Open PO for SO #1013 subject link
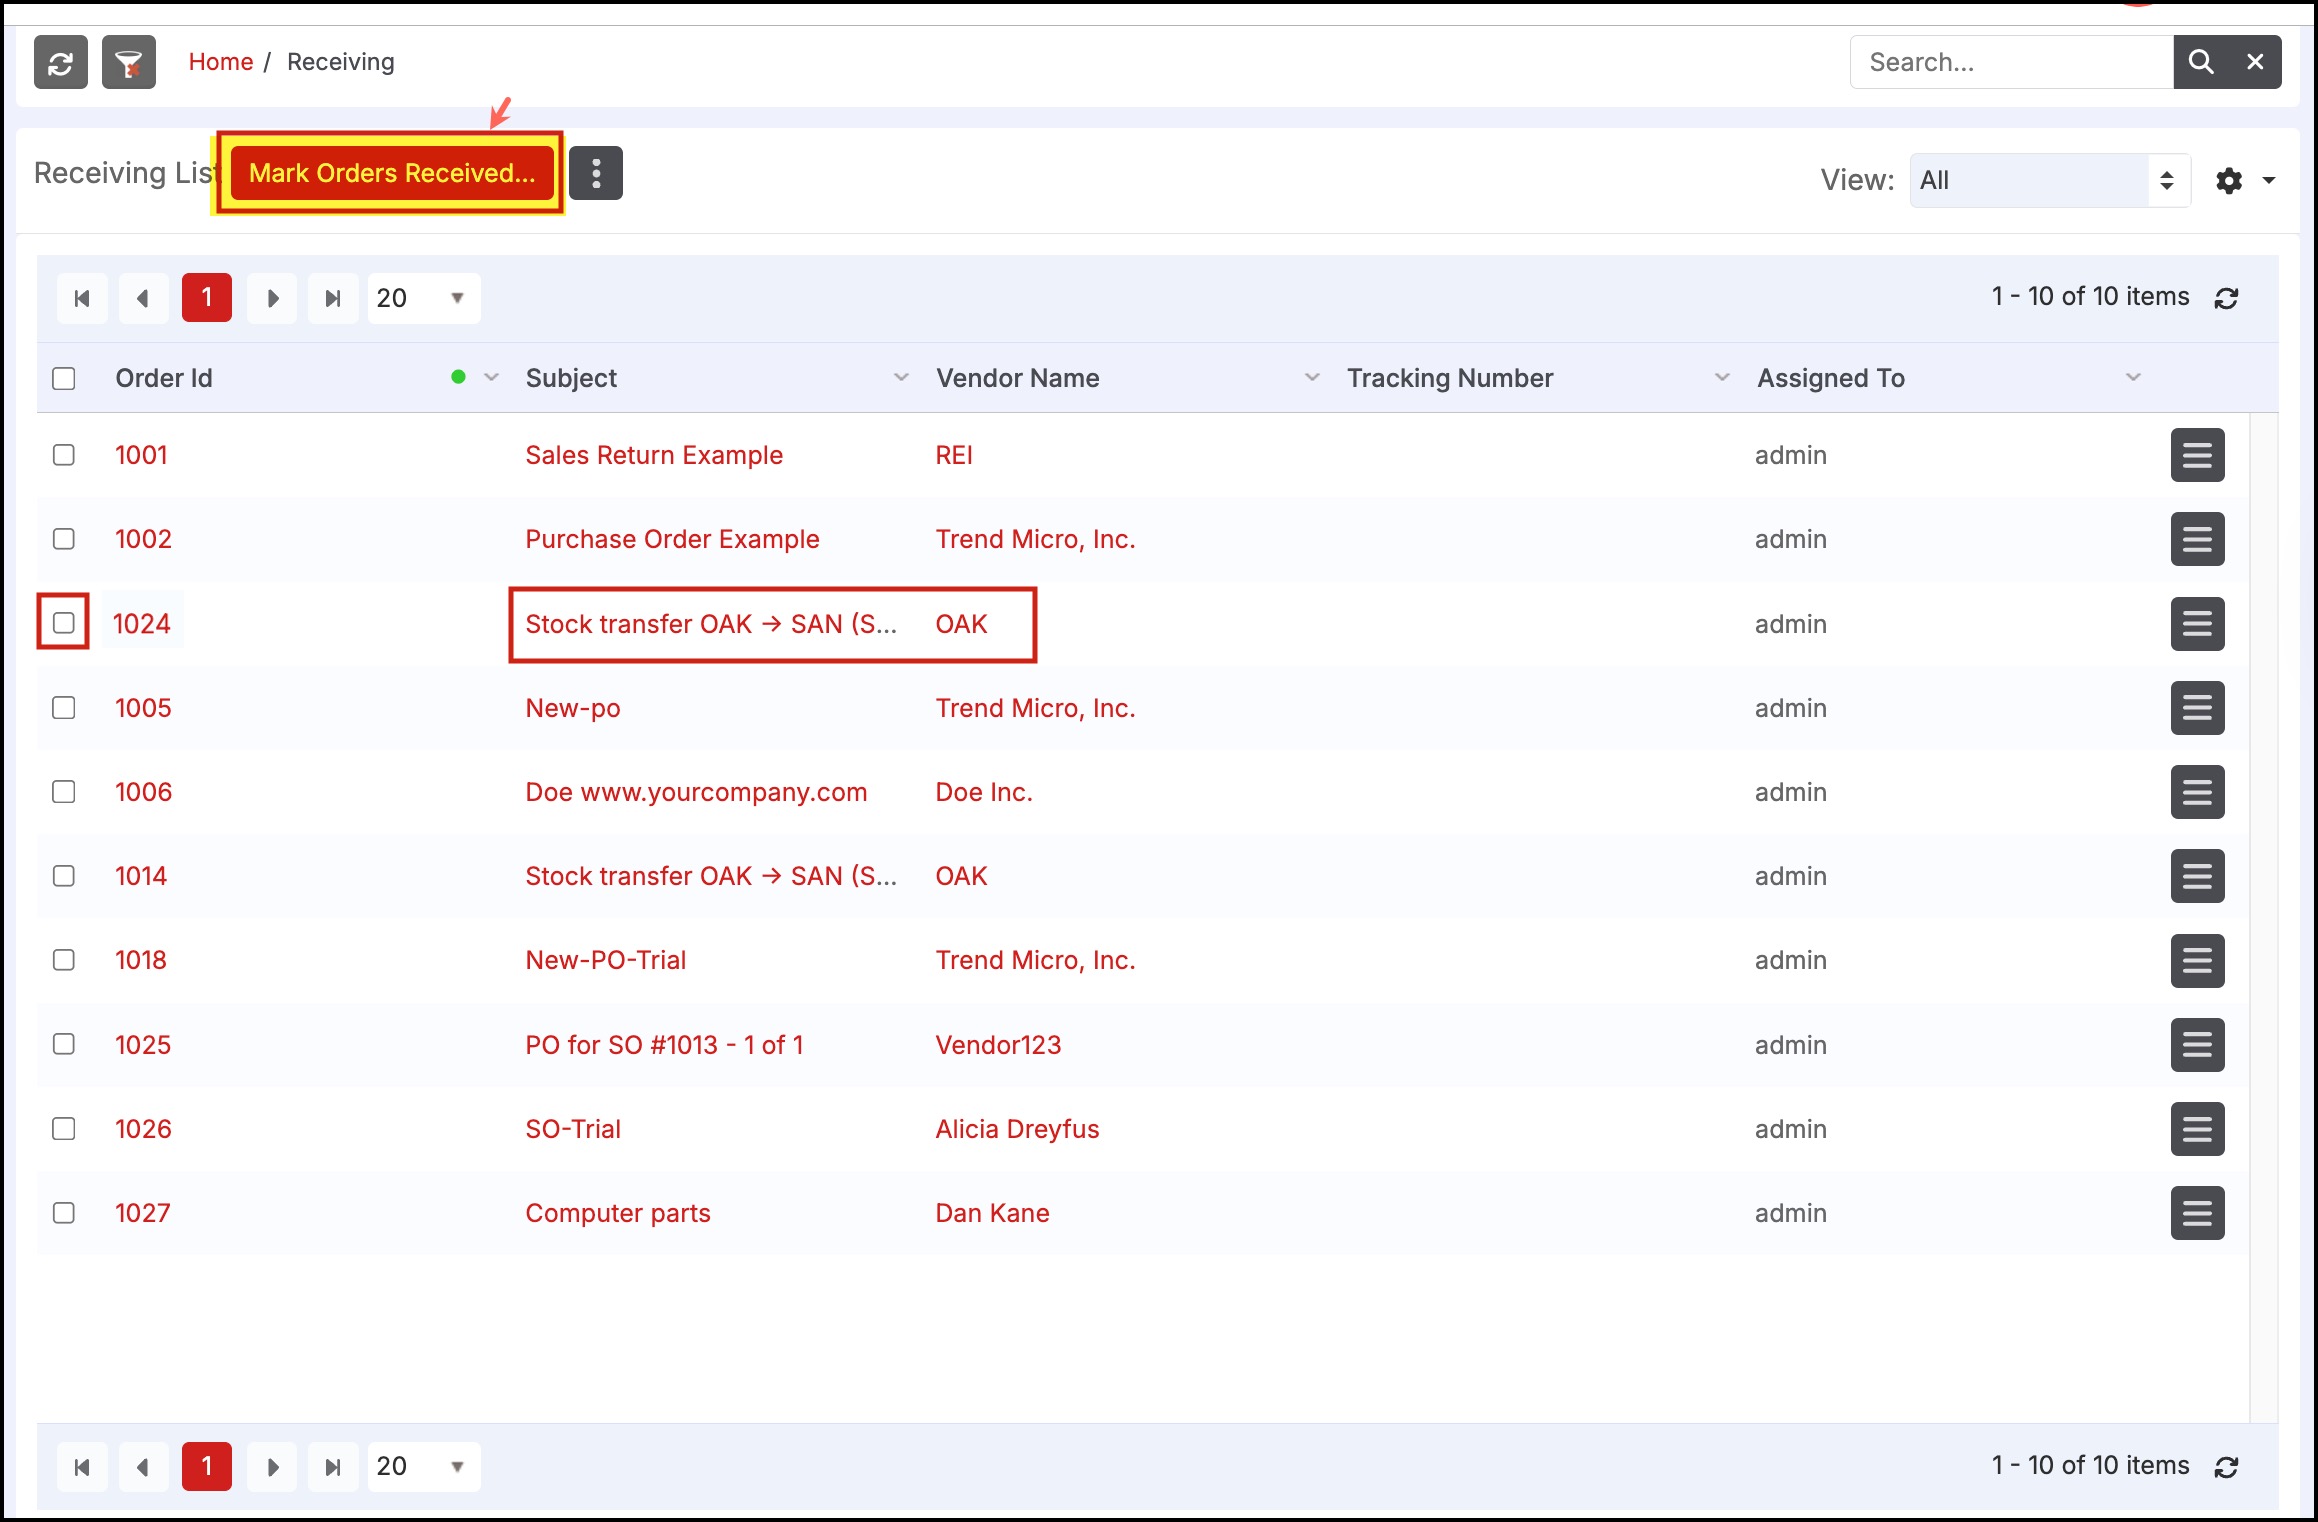This screenshot has height=1522, width=2318. click(x=664, y=1045)
